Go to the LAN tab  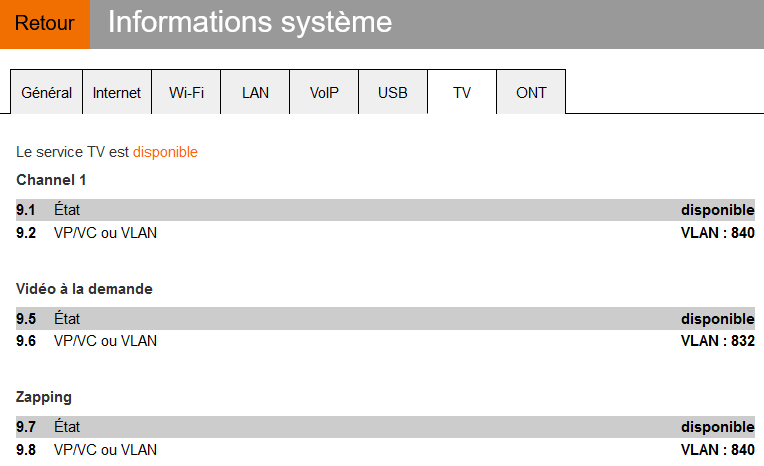255,92
